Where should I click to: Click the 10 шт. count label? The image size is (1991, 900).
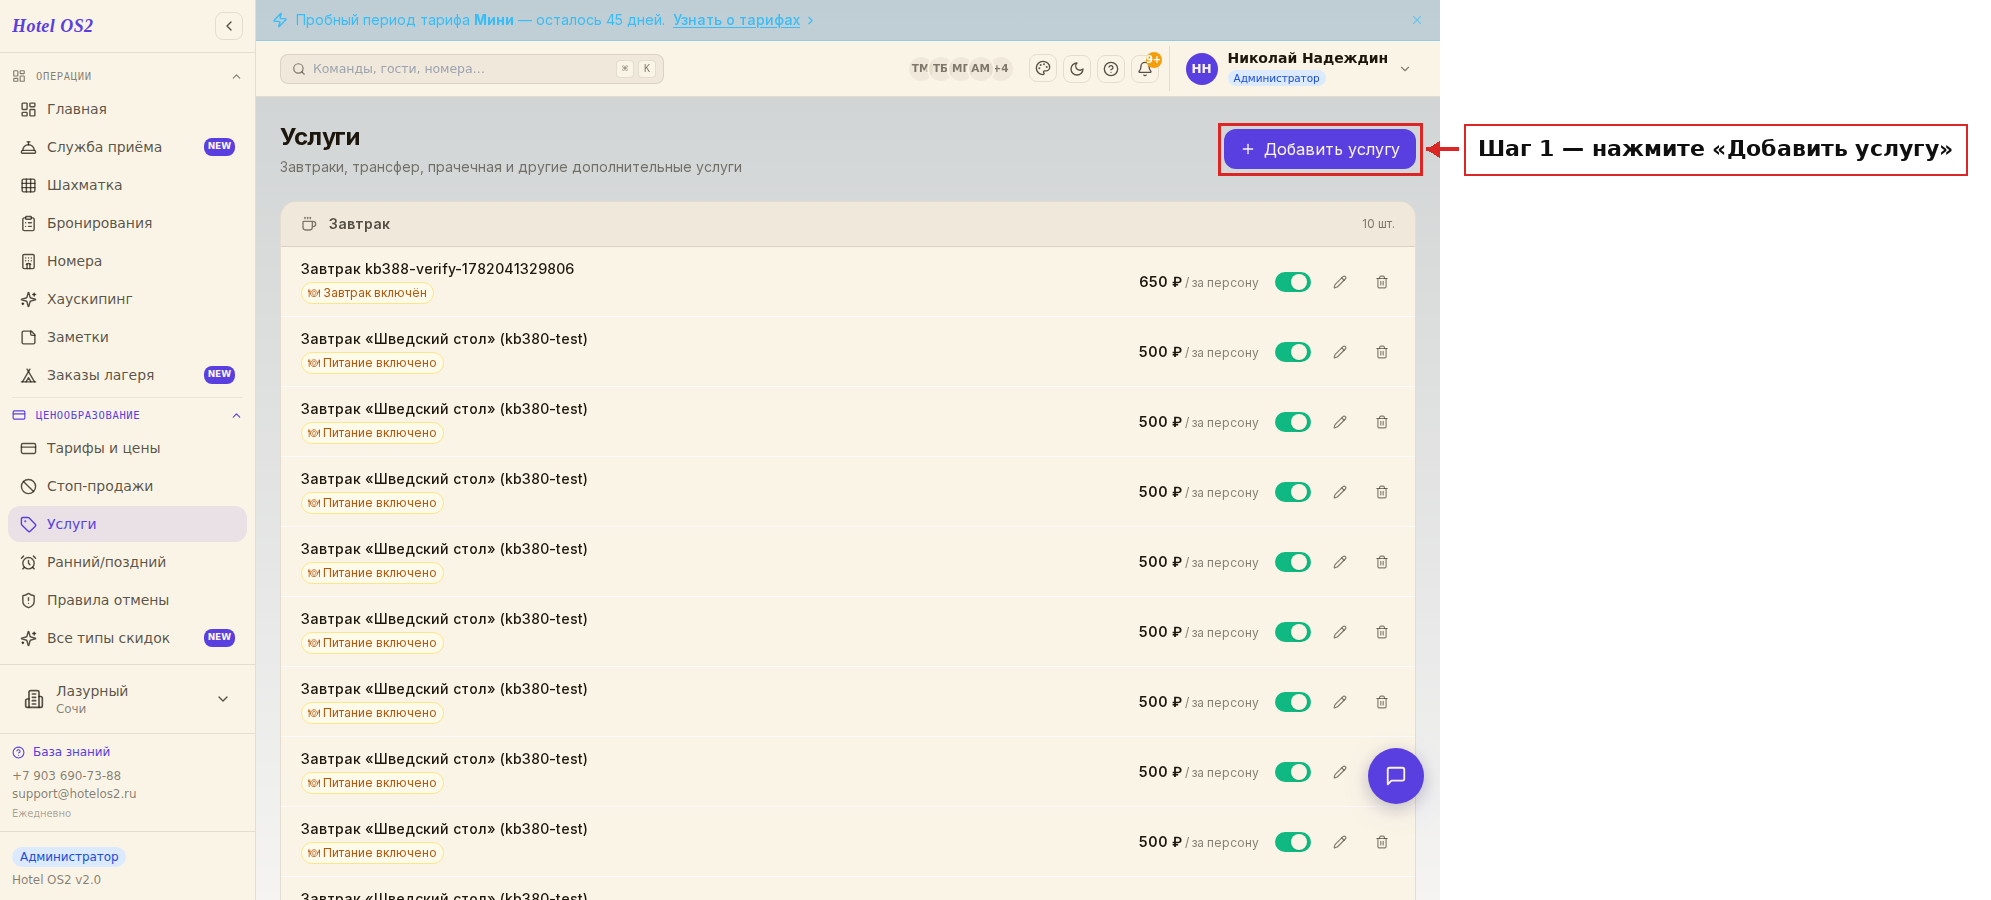point(1378,224)
